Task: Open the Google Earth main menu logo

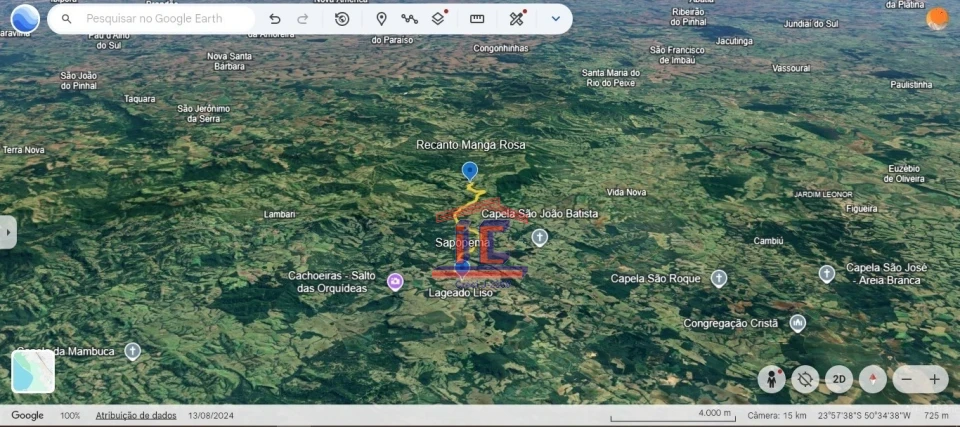Action: click(x=25, y=19)
